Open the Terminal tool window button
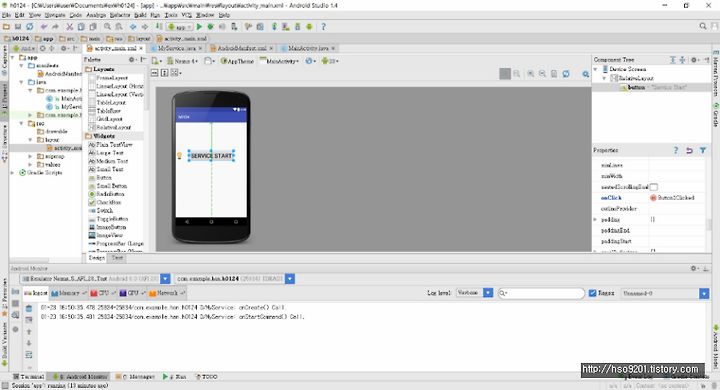 point(28,377)
